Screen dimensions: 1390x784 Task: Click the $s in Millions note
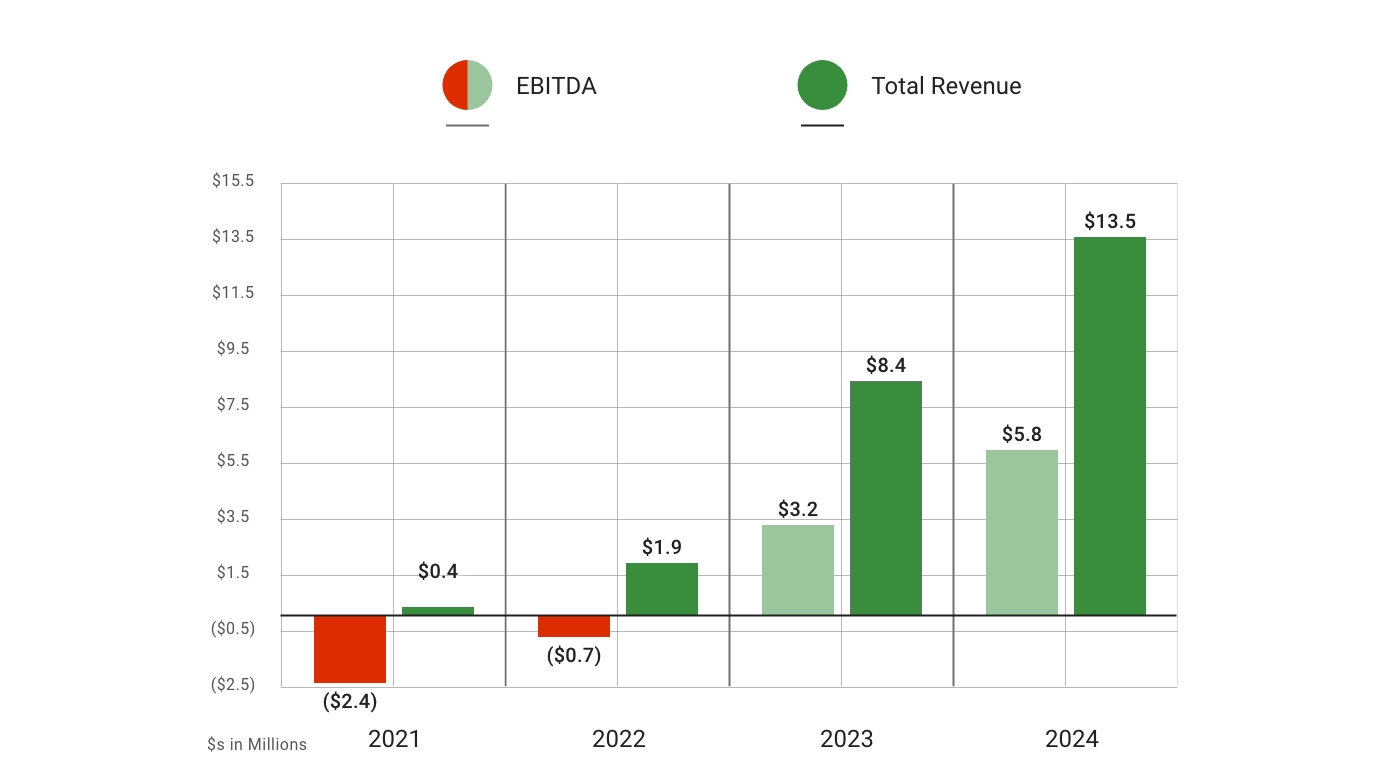[257, 744]
